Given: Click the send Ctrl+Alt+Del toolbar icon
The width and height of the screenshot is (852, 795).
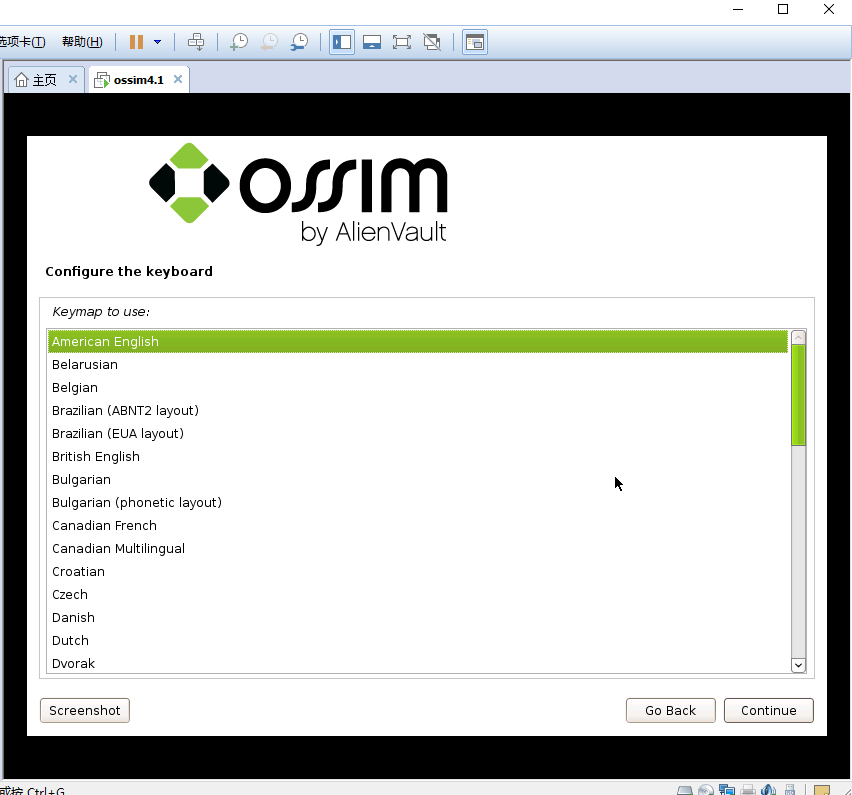Looking at the screenshot, I should 196,42.
